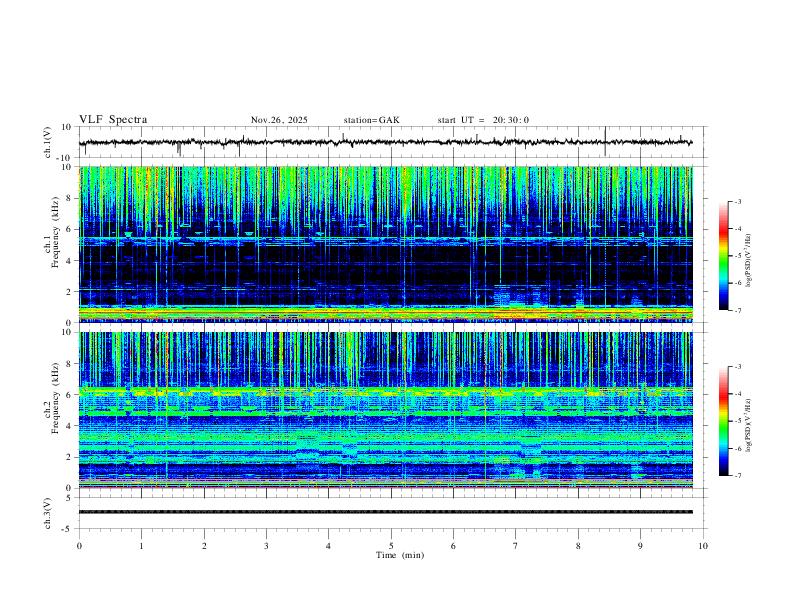Image resolution: width=792 pixels, height=612 pixels.
Task: Click the 4 kHz tick of ch.1 spectrogram
Action: [x=70, y=261]
